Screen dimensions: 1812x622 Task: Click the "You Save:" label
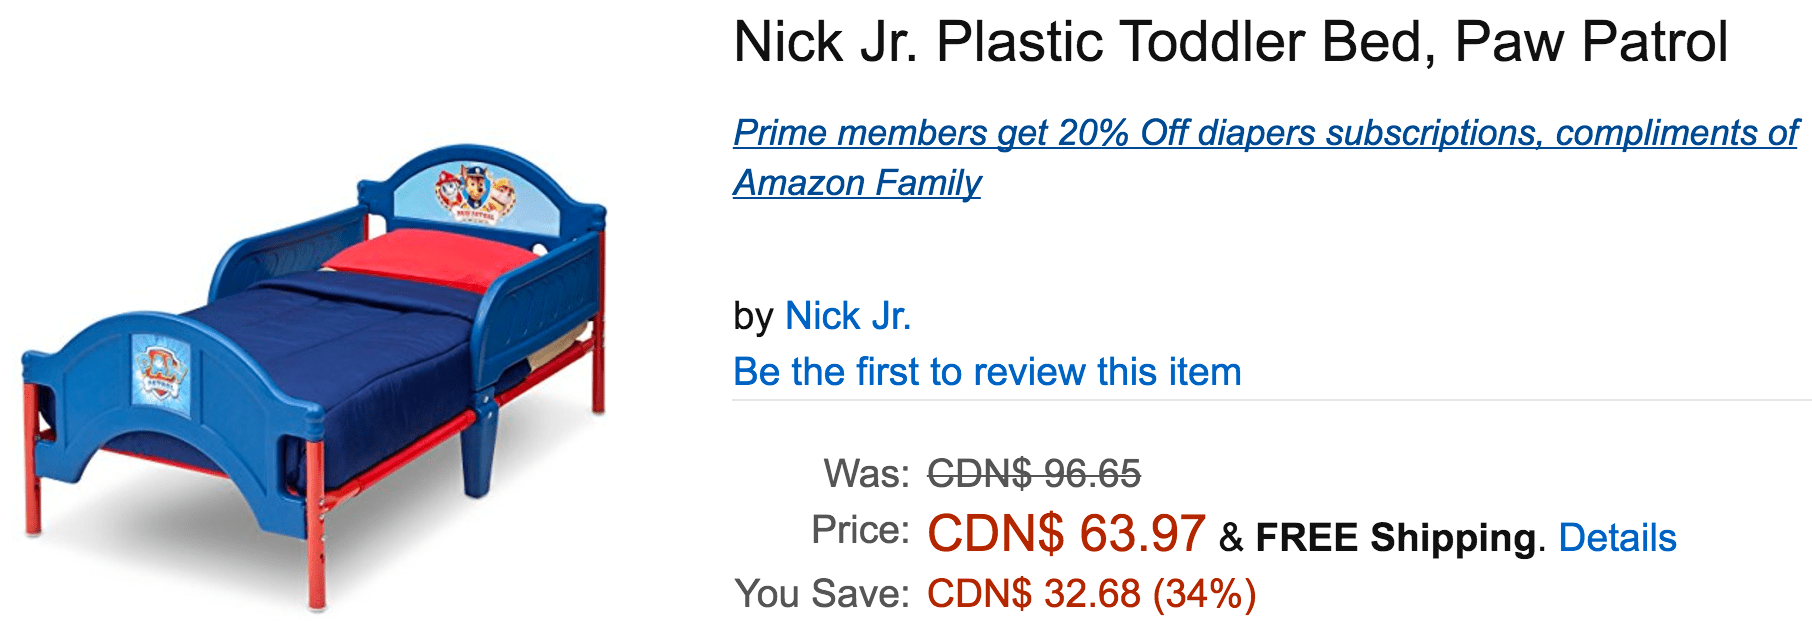coord(822,594)
